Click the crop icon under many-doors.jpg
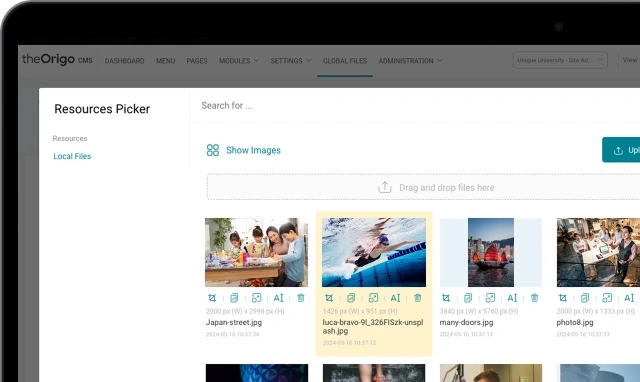The height and width of the screenshot is (382, 640). coord(446,298)
